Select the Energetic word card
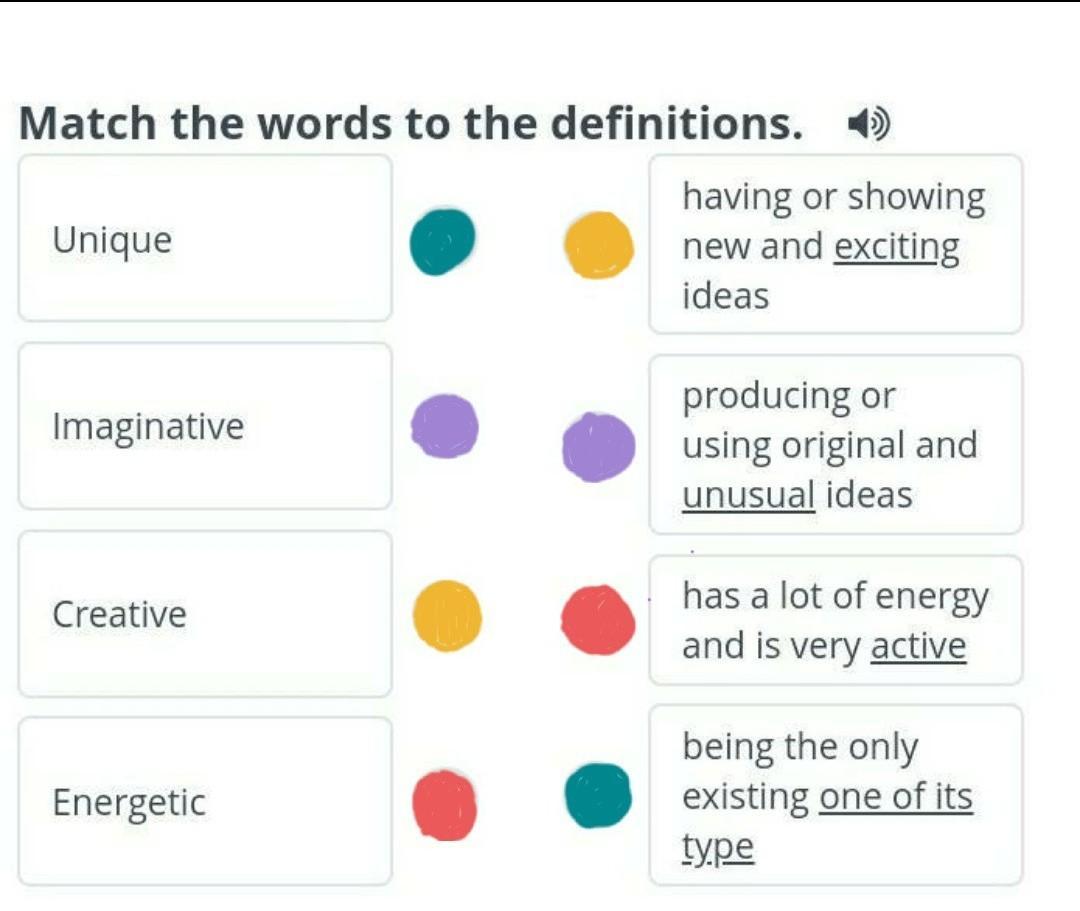This screenshot has width=1080, height=911. [x=205, y=802]
